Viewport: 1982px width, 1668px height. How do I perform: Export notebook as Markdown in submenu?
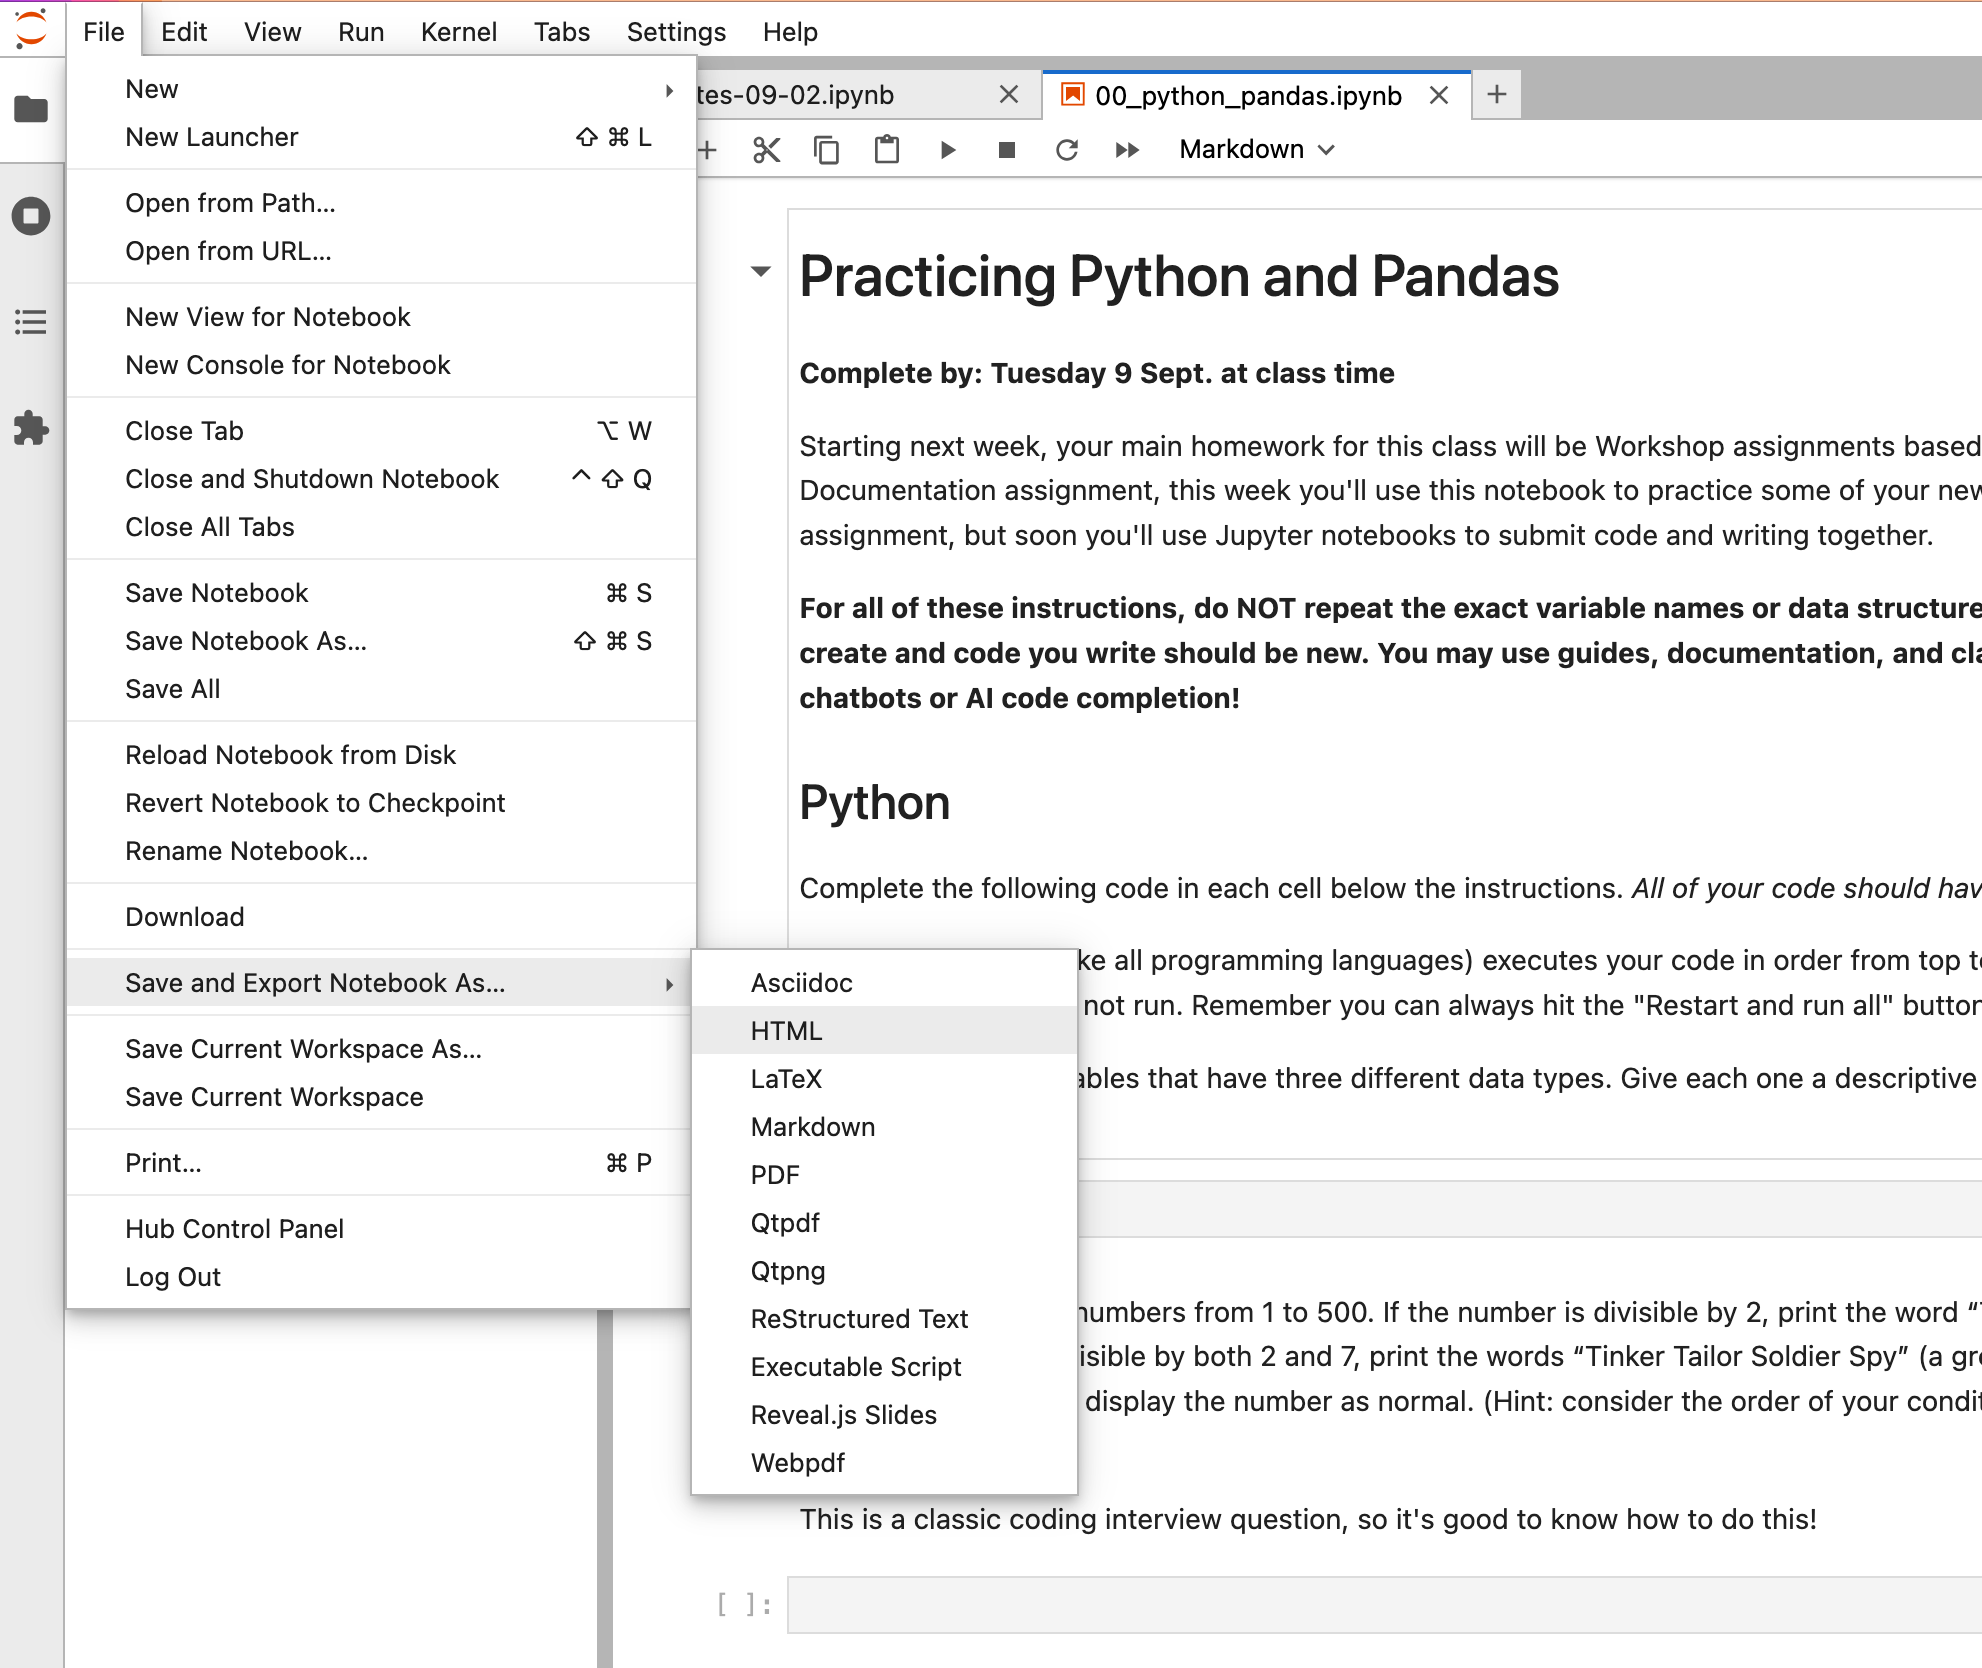[884, 1127]
